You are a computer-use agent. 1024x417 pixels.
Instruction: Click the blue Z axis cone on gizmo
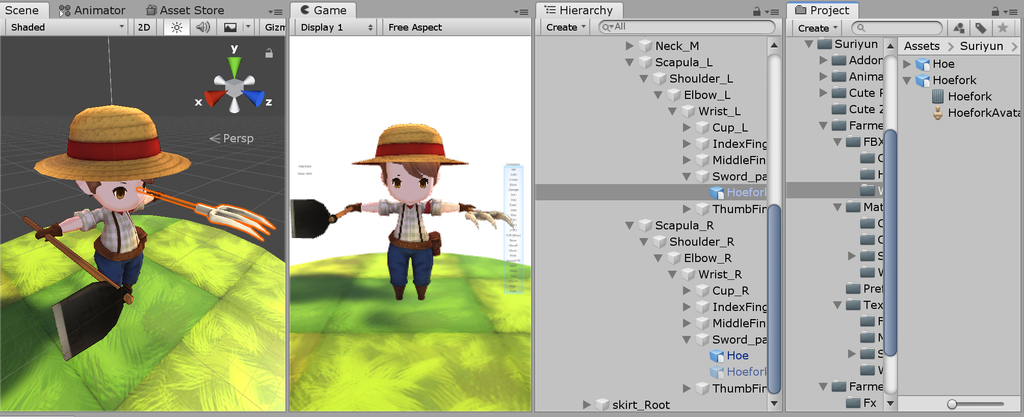(254, 99)
